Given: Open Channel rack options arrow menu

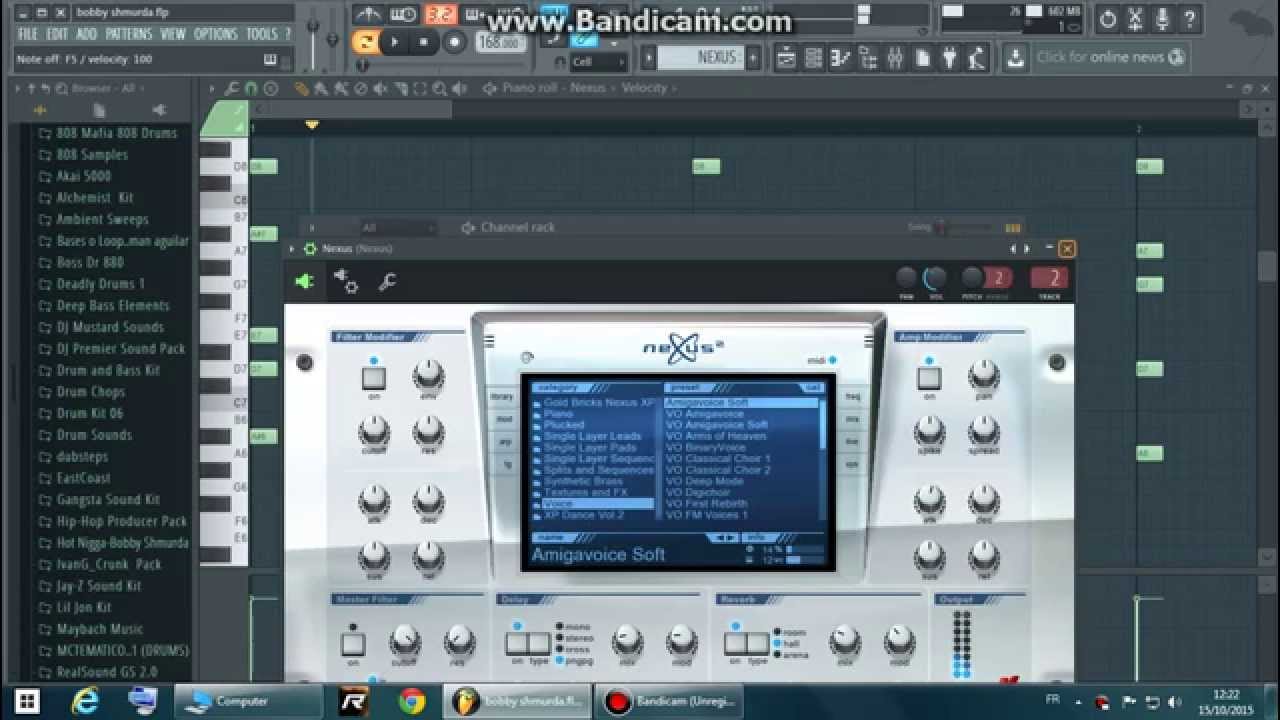Looking at the screenshot, I should 311,228.
